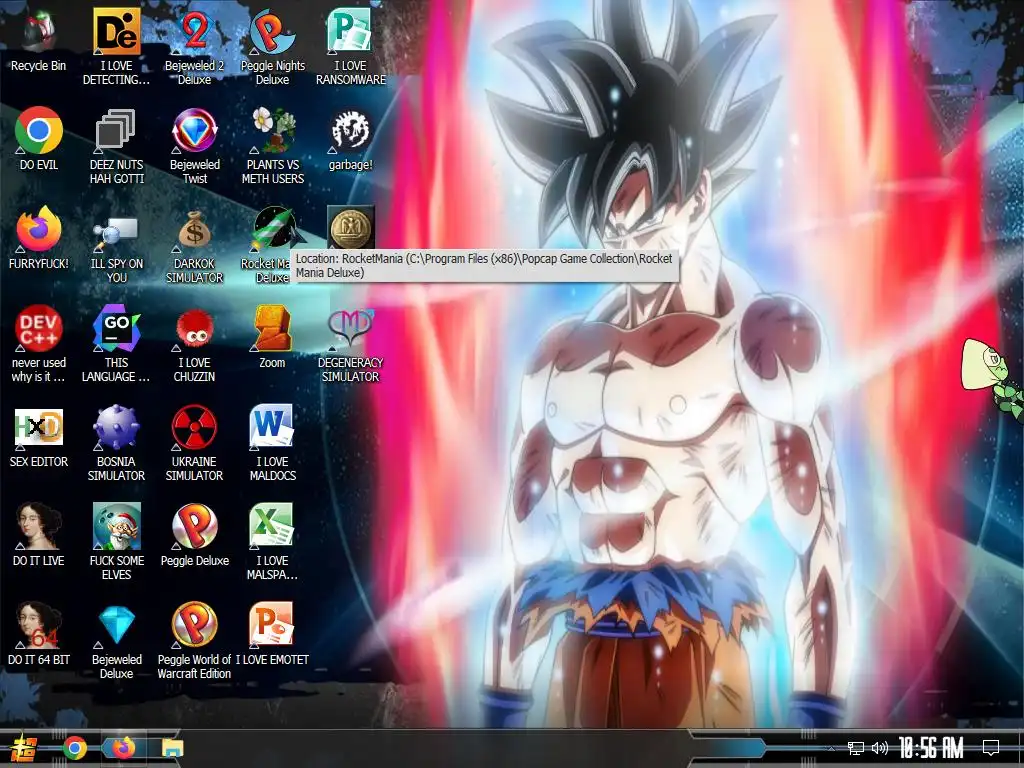Open the network status tray icon

tap(856, 748)
